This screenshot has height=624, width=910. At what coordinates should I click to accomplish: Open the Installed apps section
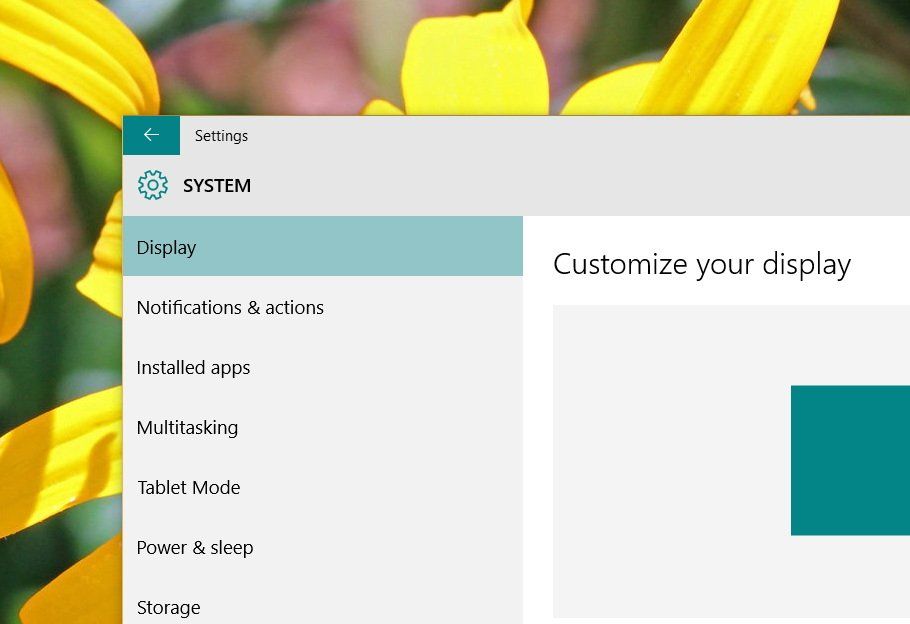(x=323, y=367)
